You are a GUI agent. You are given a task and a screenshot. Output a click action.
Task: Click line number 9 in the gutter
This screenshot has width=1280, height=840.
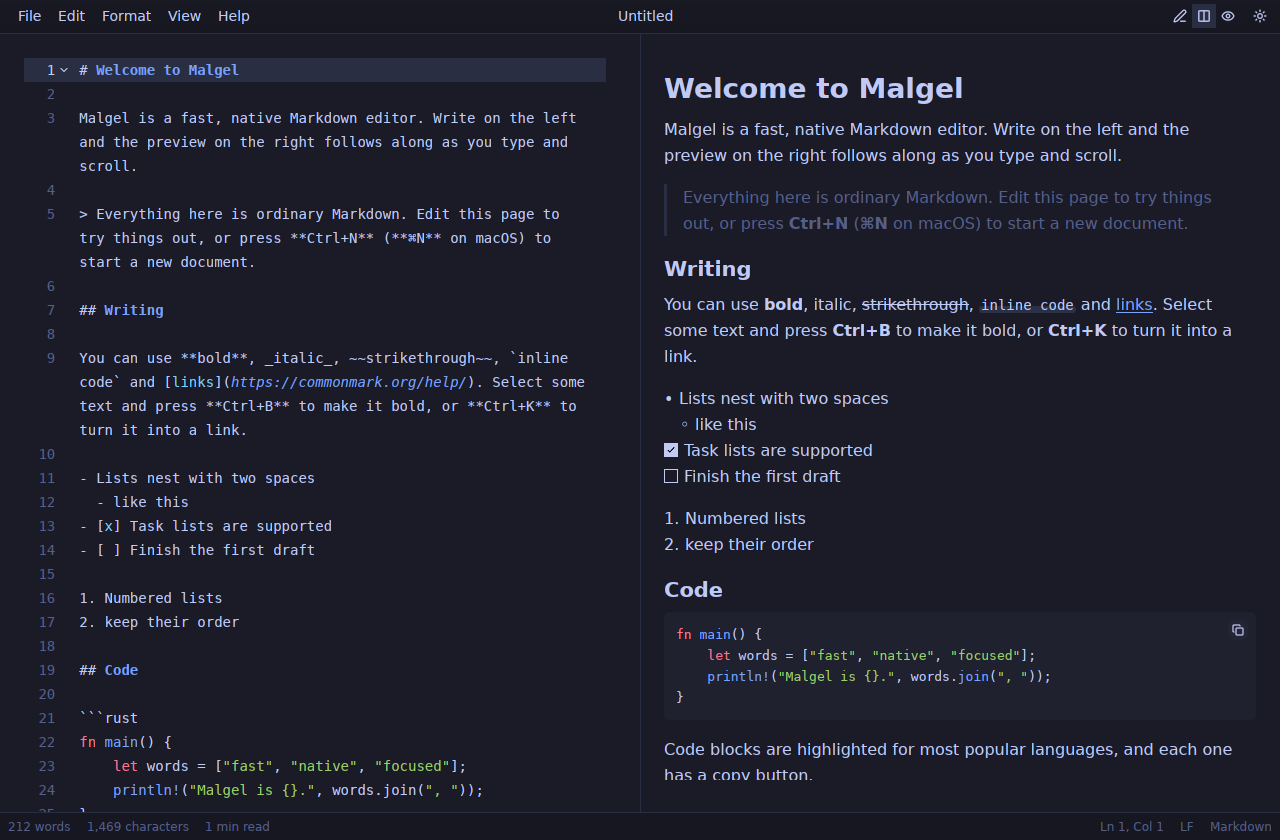[x=51, y=358]
